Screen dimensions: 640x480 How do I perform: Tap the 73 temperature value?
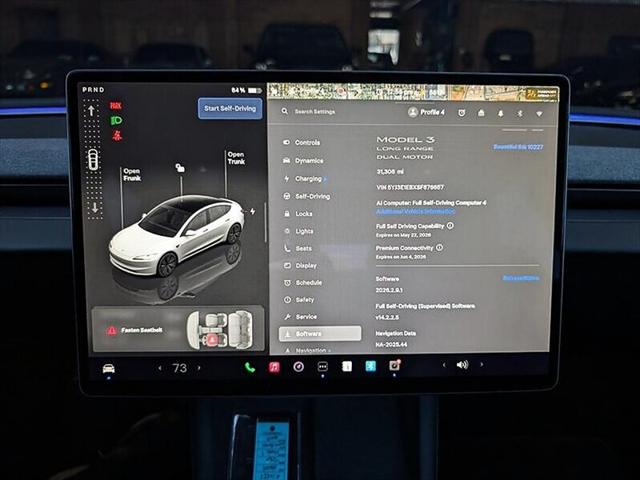click(180, 368)
